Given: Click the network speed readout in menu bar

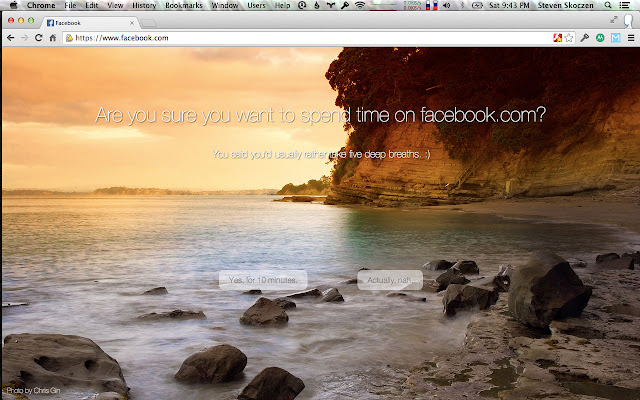Looking at the screenshot, I should pos(413,5).
